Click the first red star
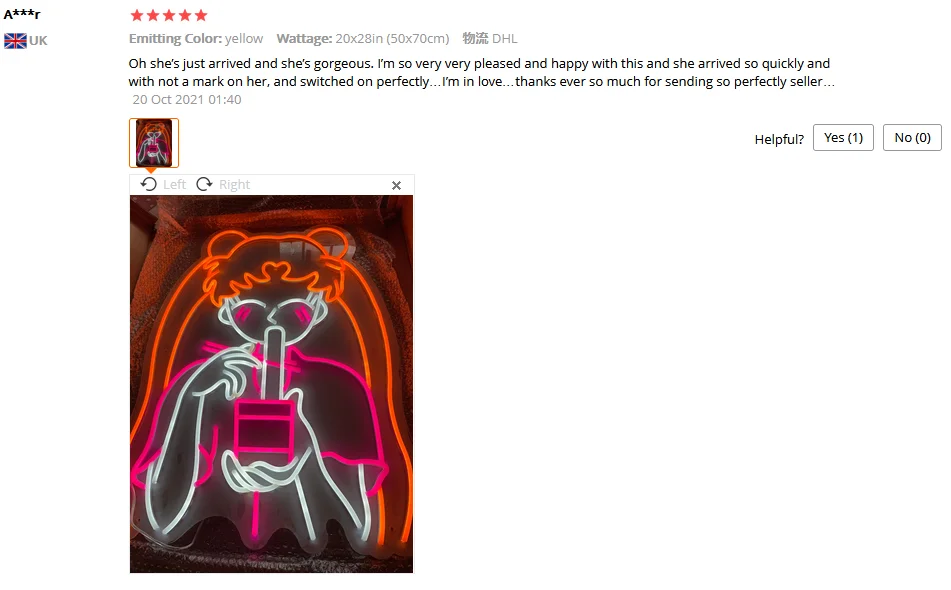The image size is (951, 590). point(137,15)
